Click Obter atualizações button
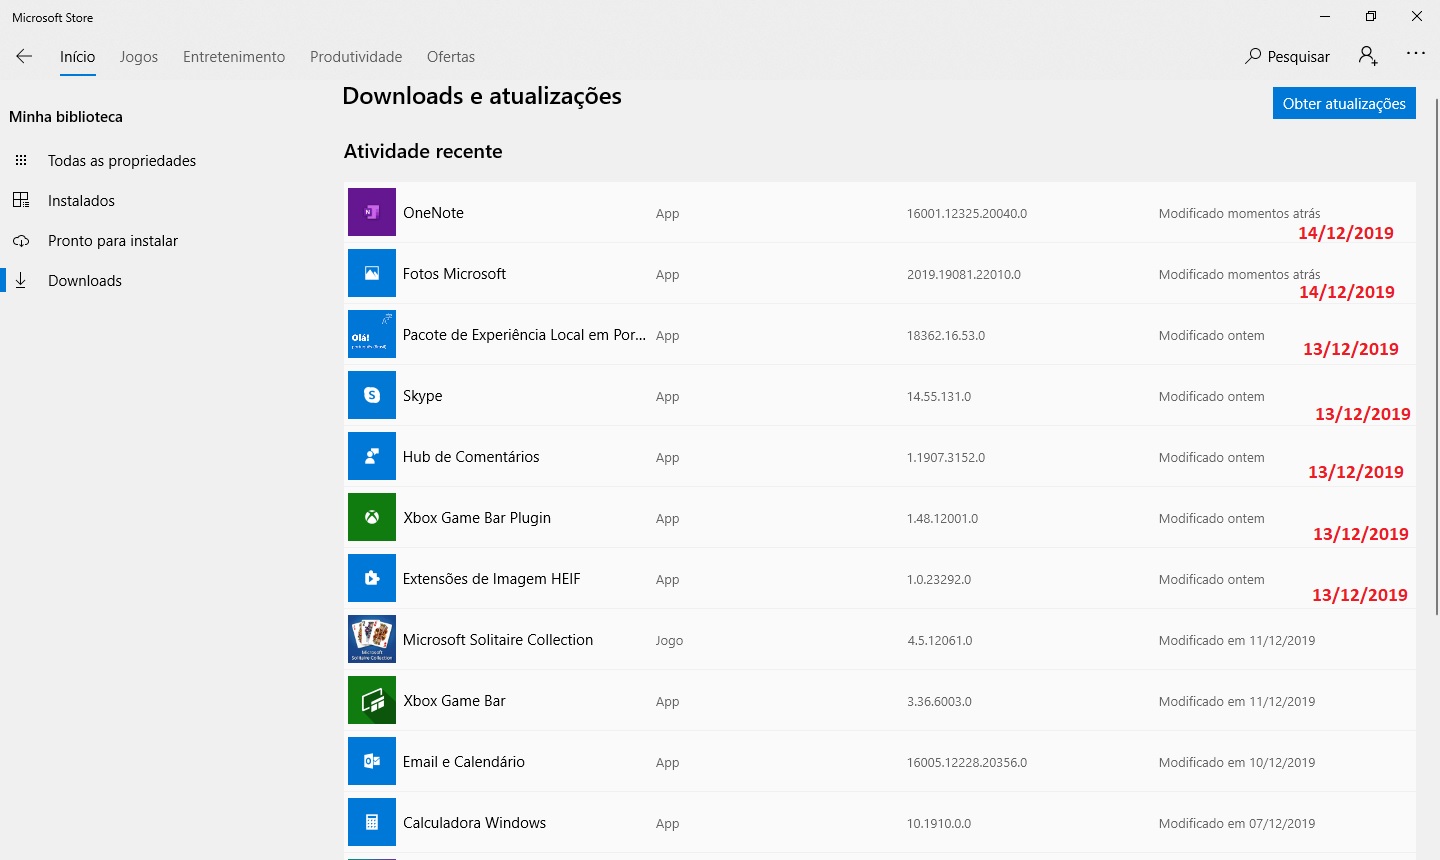 (1344, 103)
